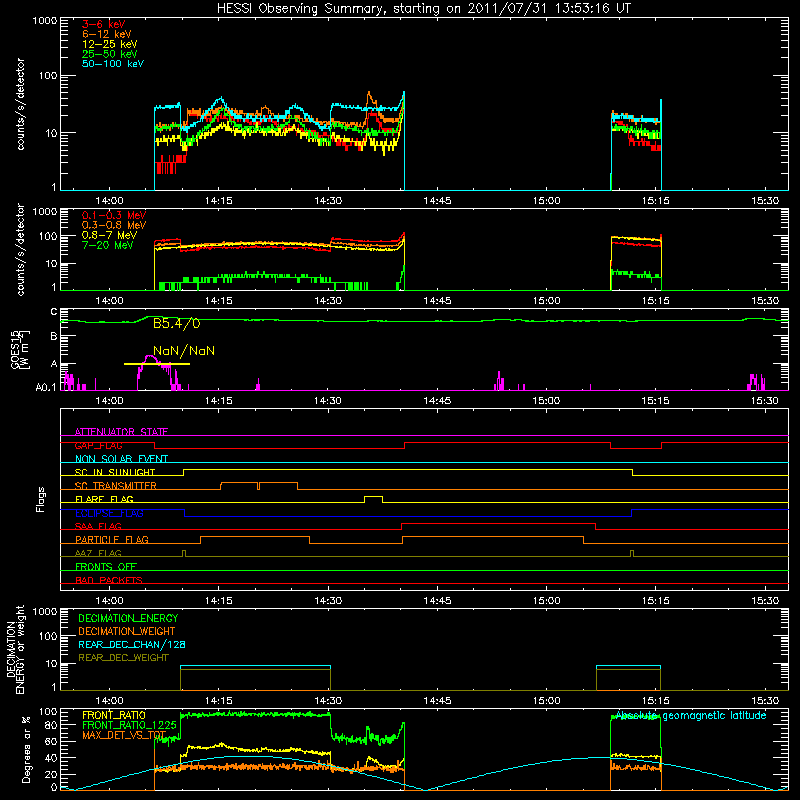Select the SC_IN_SUNLIGHT flag label
The width and height of the screenshot is (800, 800).
[115, 472]
